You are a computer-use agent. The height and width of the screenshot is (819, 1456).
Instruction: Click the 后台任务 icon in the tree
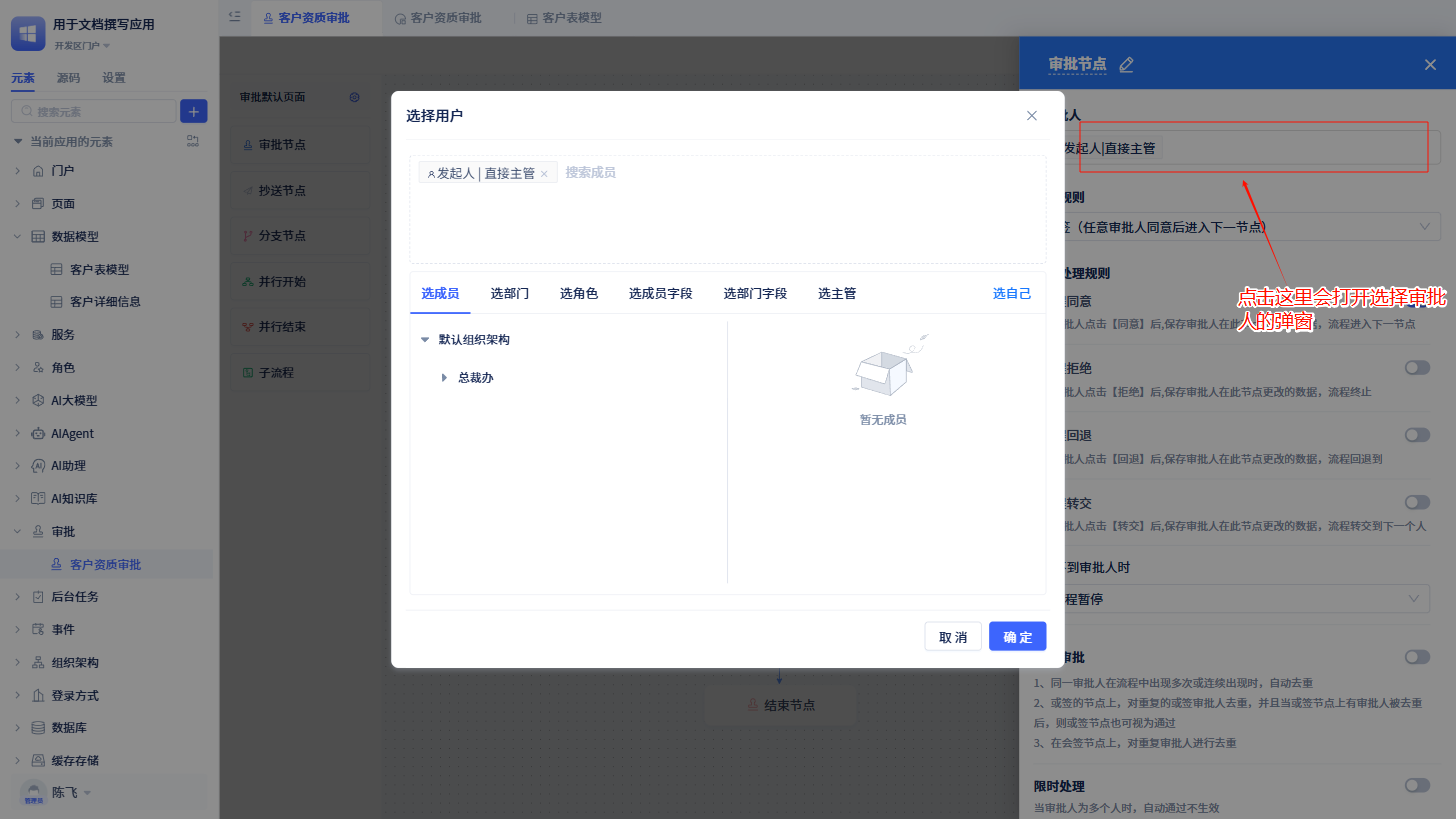[x=38, y=596]
